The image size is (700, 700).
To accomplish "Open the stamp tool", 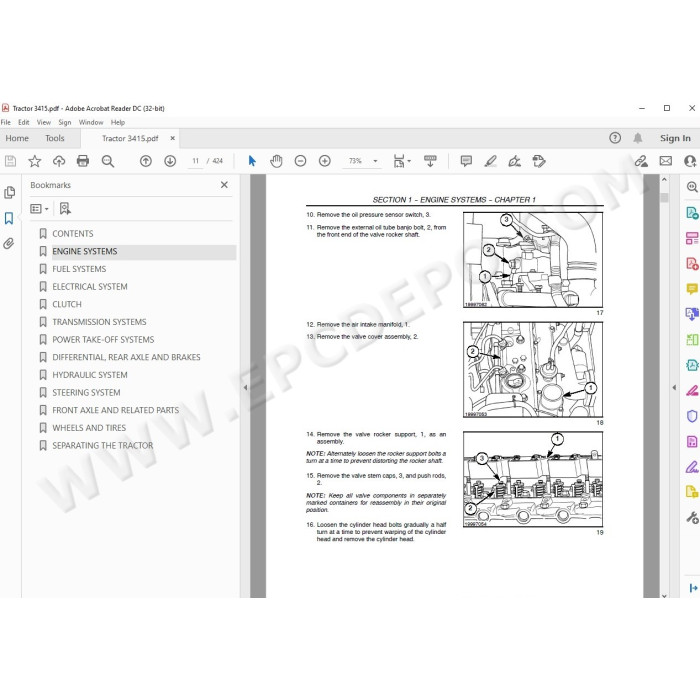I will [x=539, y=161].
